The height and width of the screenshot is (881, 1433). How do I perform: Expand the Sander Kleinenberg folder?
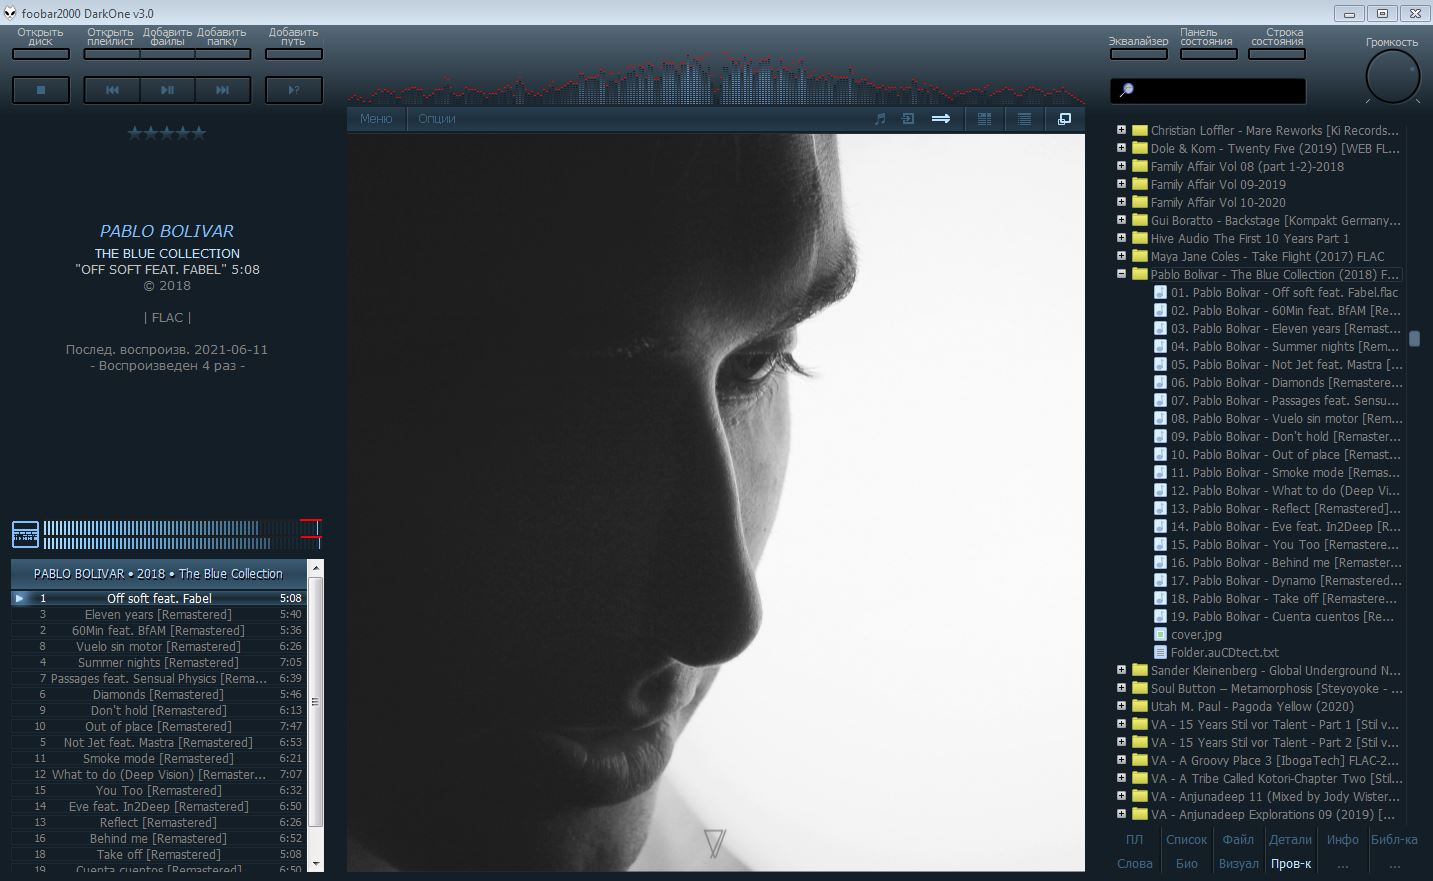1121,670
